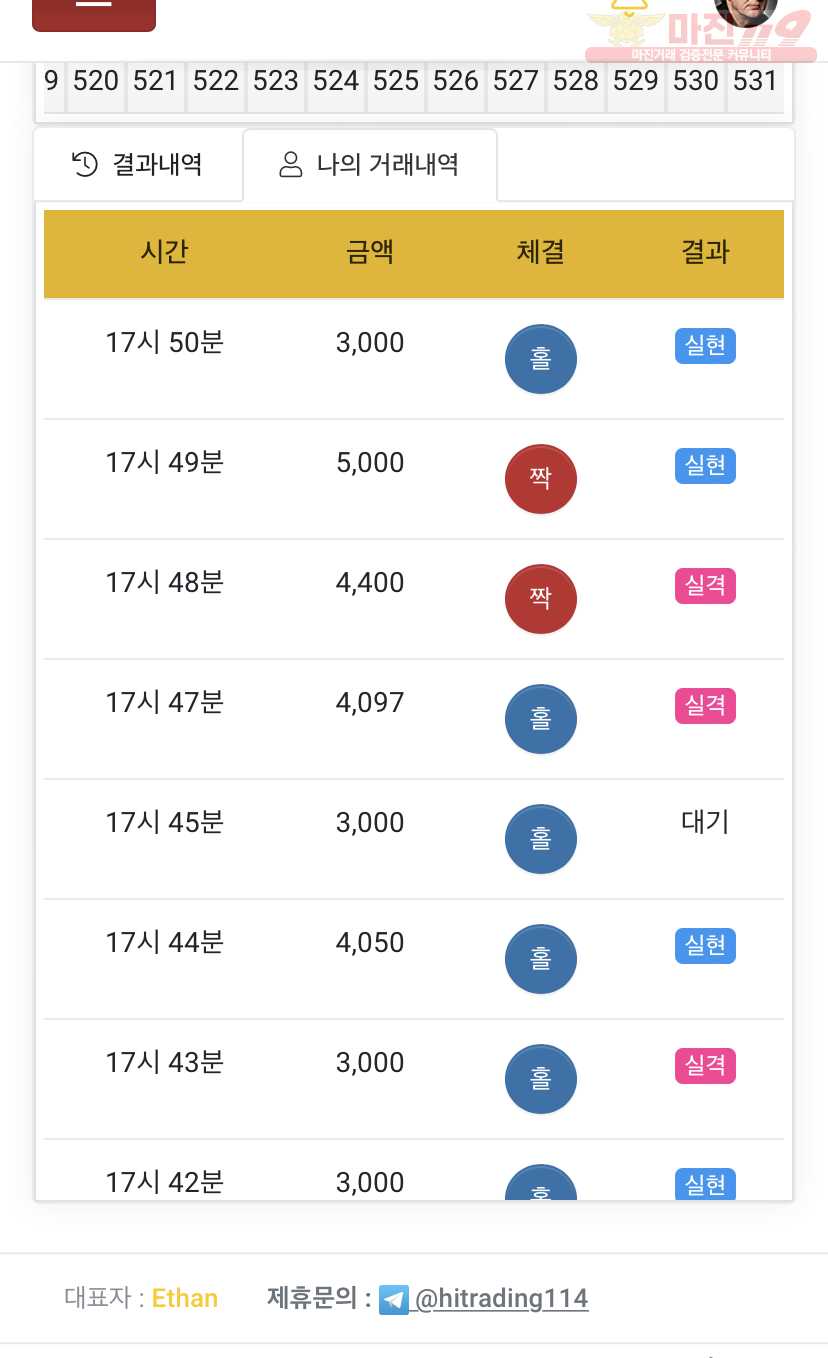This screenshot has width=828, height=1358.
Task: Open the @hitrading114 Telegram link
Action: click(501, 1299)
